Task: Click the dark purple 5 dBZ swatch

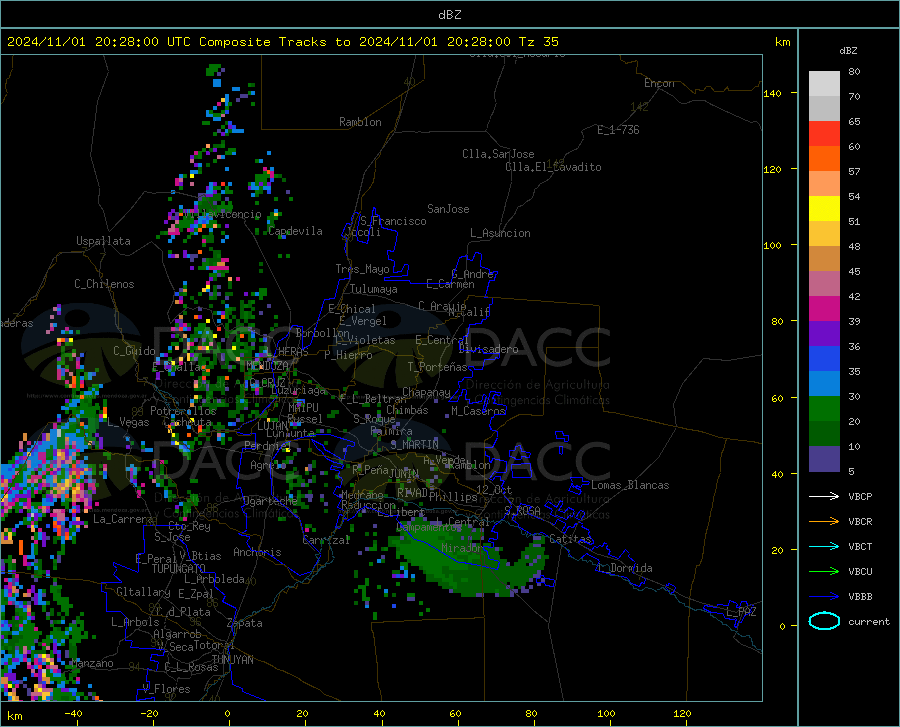Action: click(x=824, y=458)
